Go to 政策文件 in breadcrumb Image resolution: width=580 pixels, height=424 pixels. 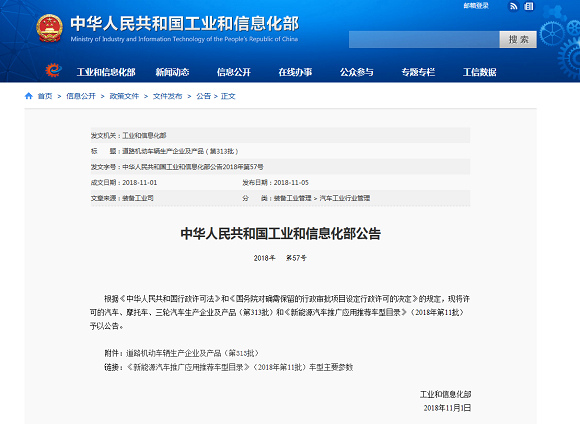(124, 96)
